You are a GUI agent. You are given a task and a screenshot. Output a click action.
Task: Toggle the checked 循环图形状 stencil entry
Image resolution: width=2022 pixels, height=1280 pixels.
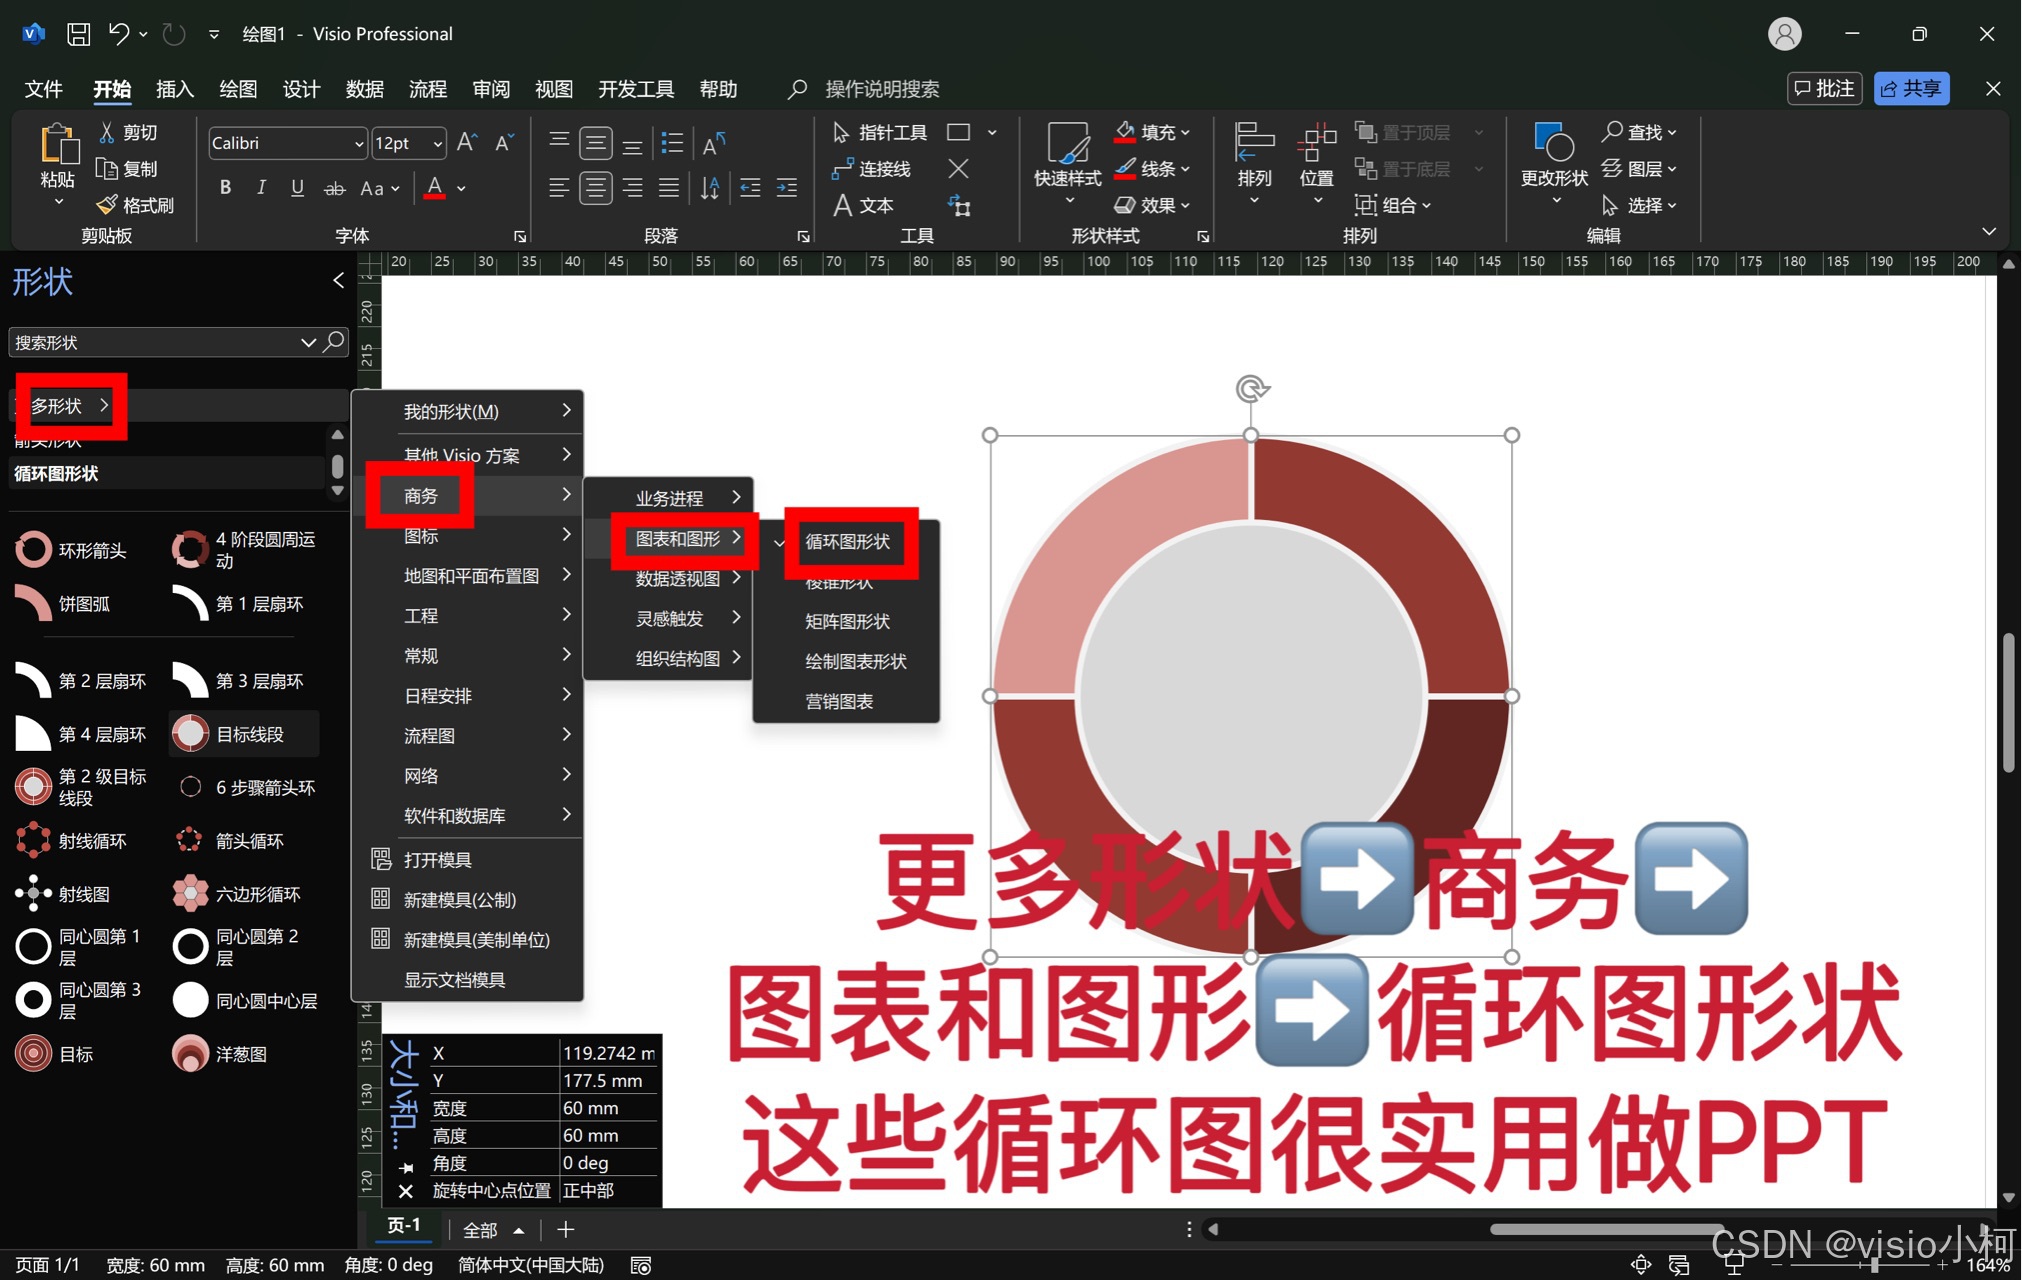[x=847, y=541]
